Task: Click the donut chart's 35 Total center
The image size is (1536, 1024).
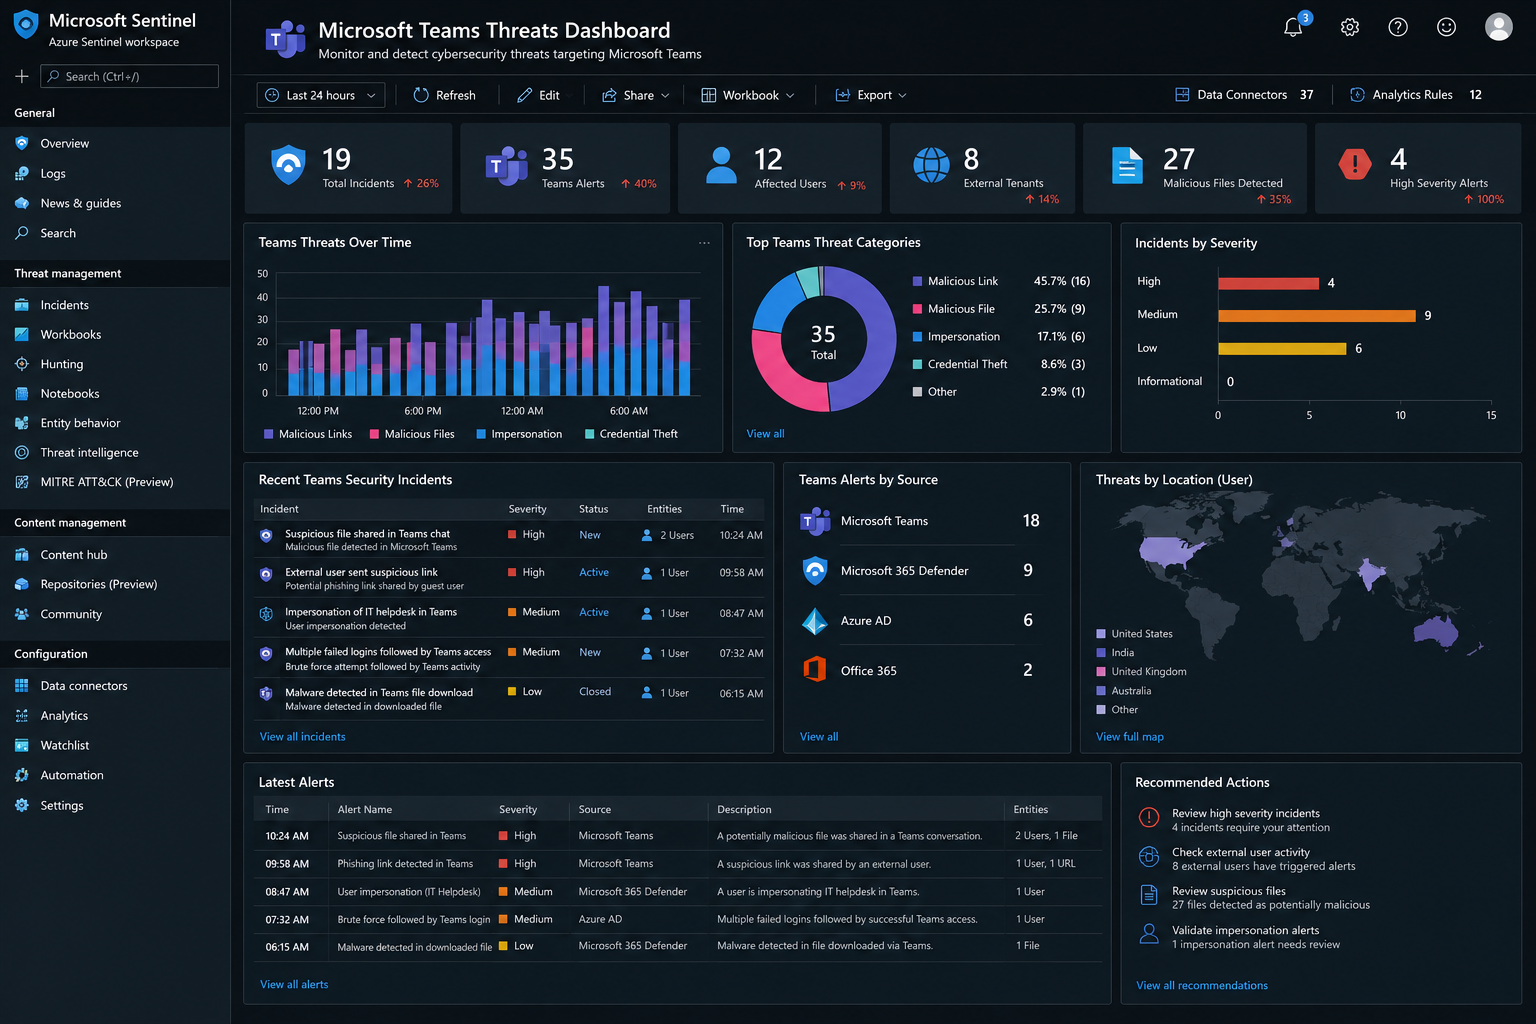Action: (823, 341)
